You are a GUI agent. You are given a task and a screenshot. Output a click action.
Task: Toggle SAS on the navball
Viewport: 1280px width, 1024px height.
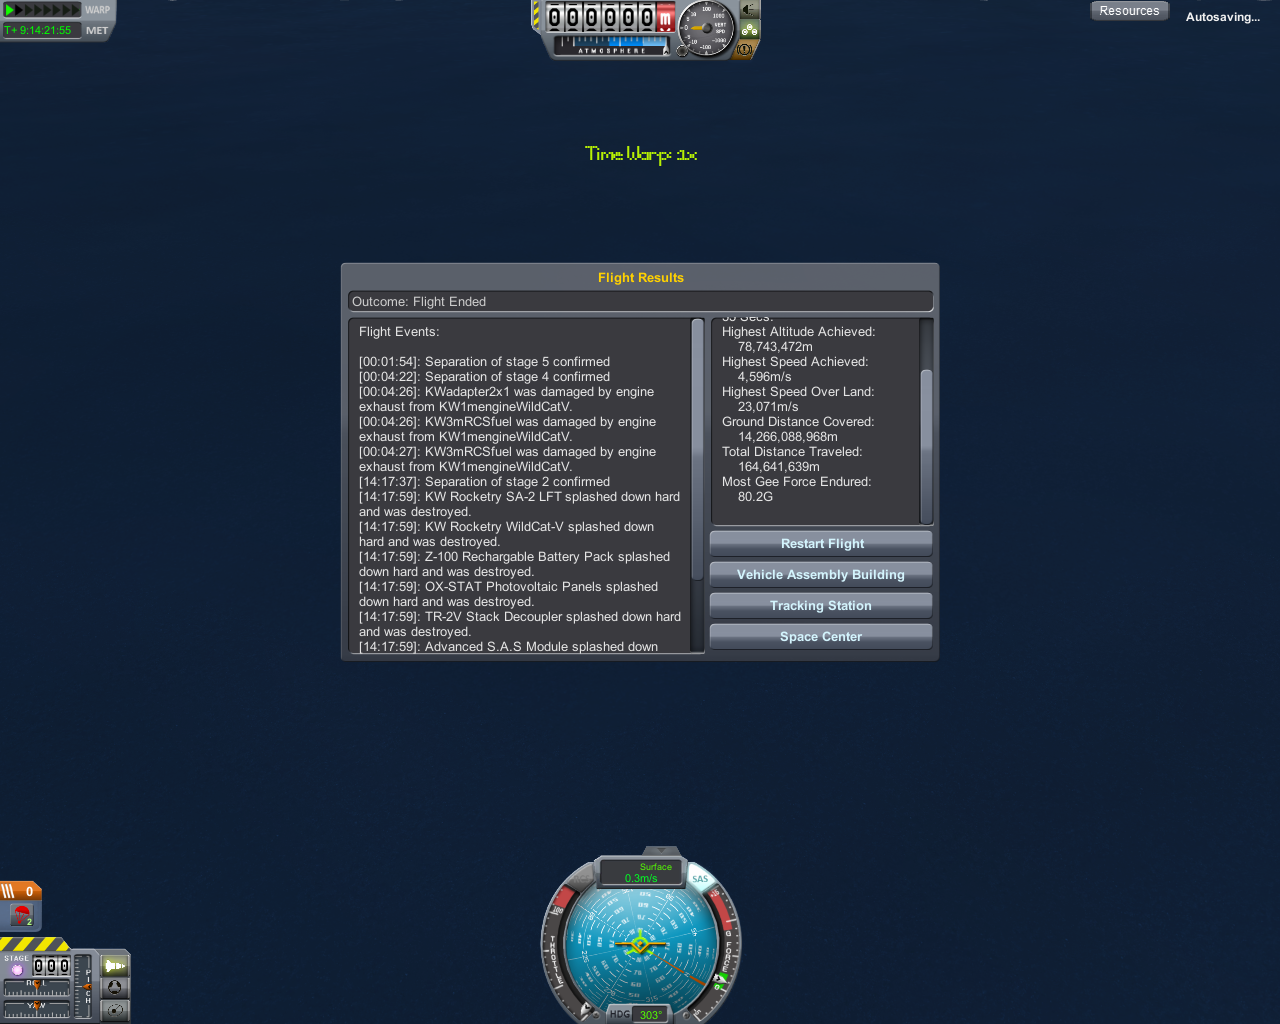click(x=701, y=879)
